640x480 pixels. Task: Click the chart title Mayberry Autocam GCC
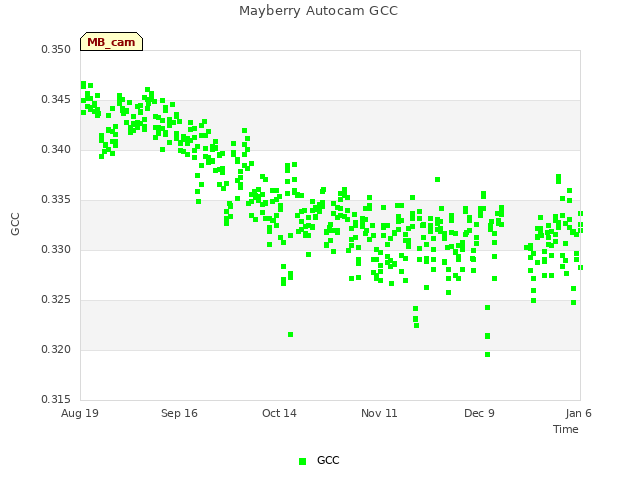pos(318,11)
